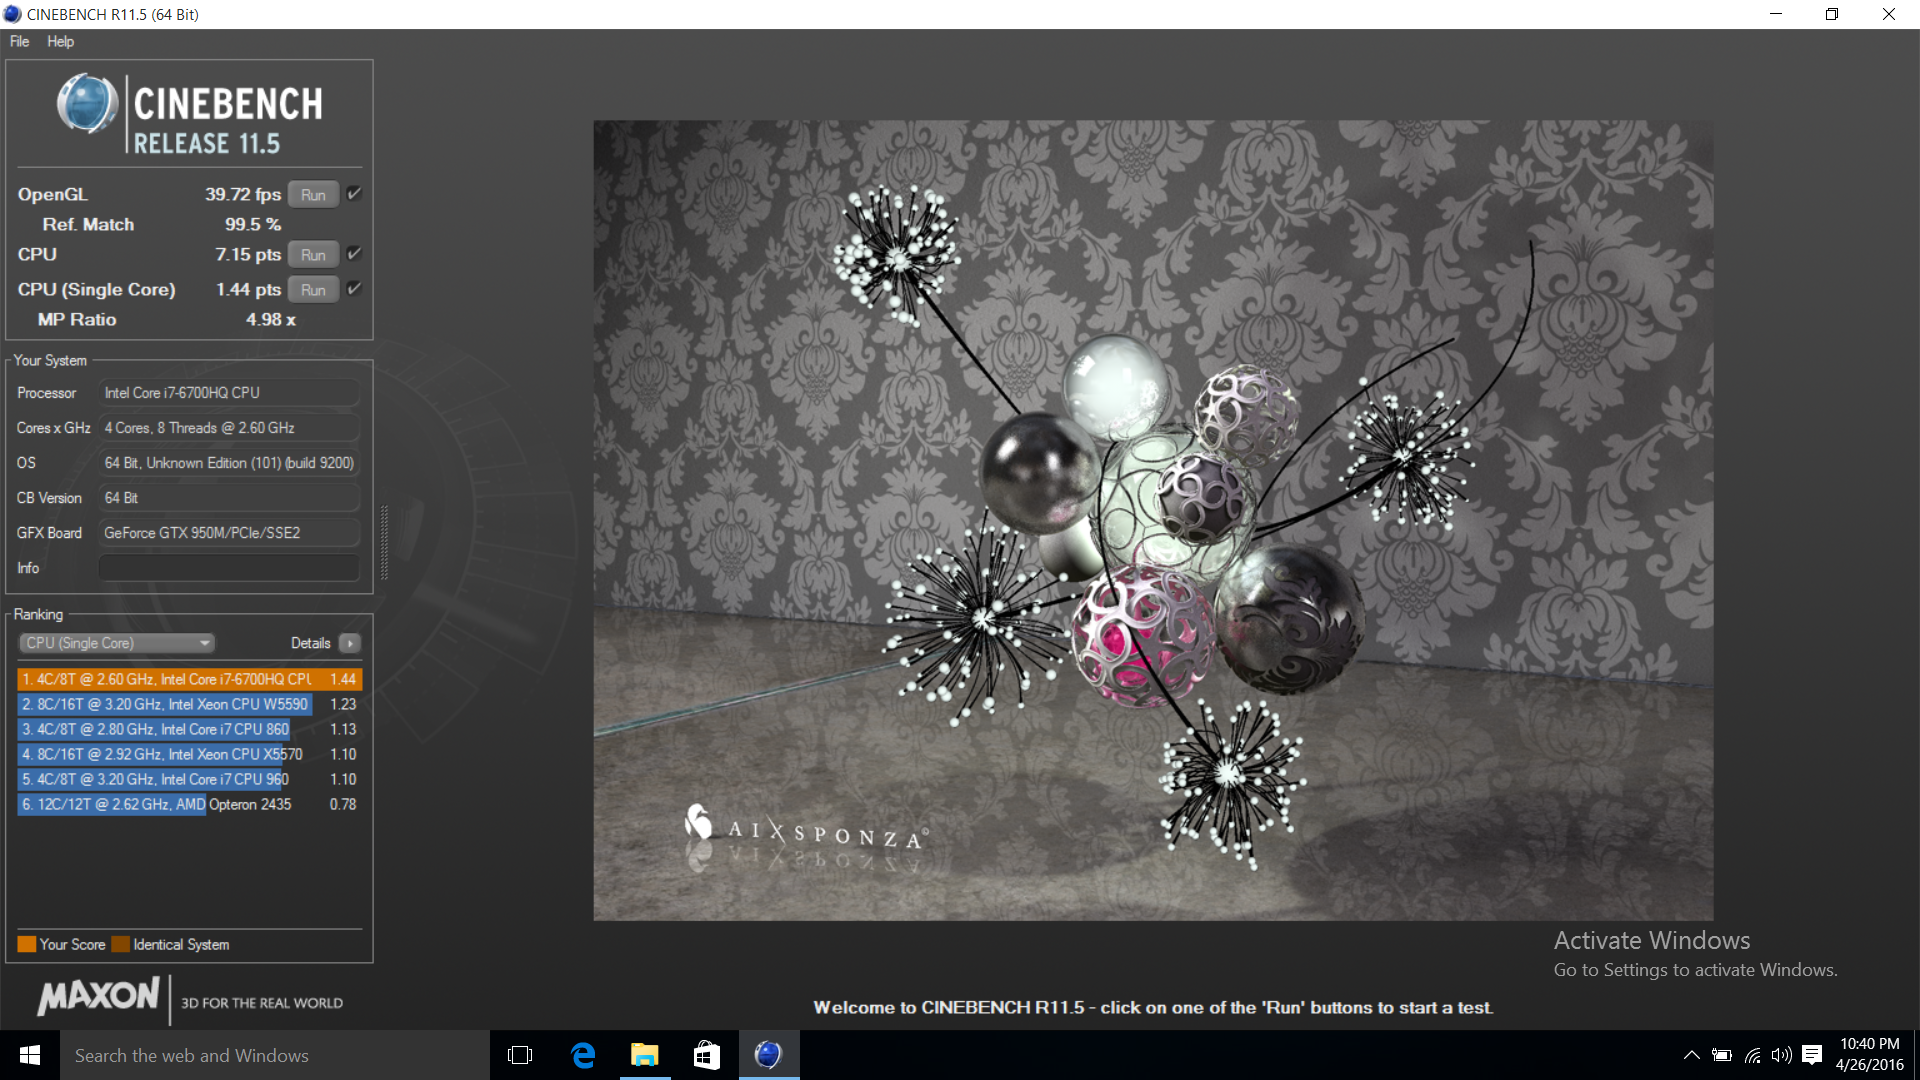The height and width of the screenshot is (1080, 1920).
Task: Click the GFX Board field GeForce GTX 950M
Action: click(229, 533)
